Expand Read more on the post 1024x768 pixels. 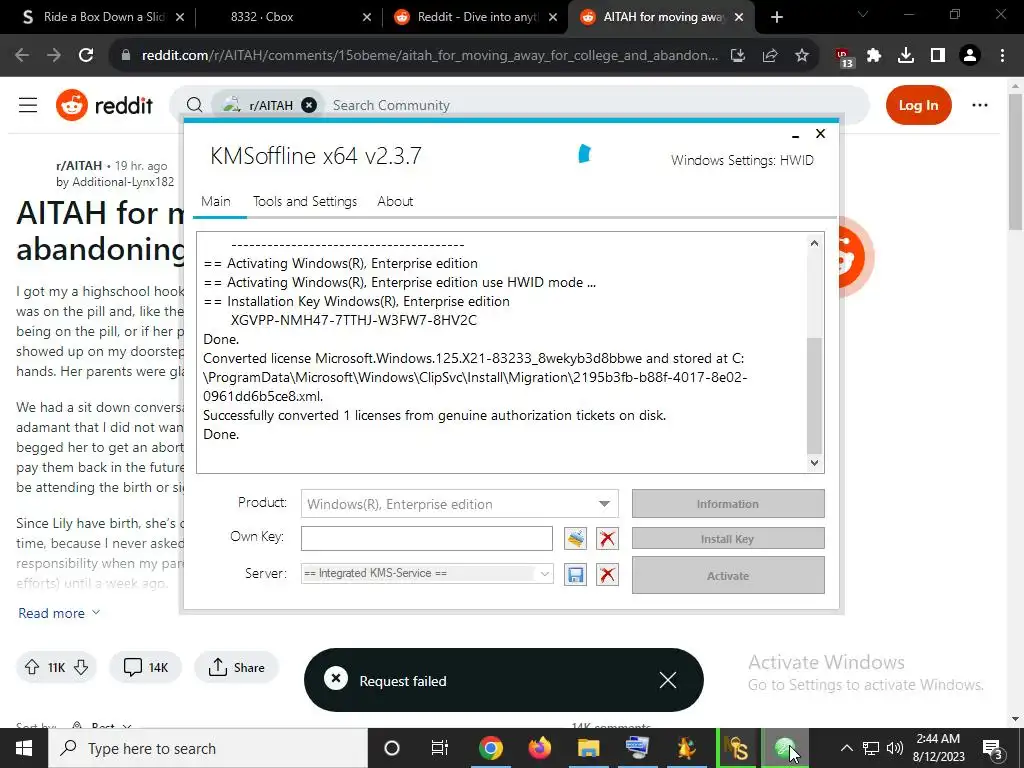[x=59, y=613]
